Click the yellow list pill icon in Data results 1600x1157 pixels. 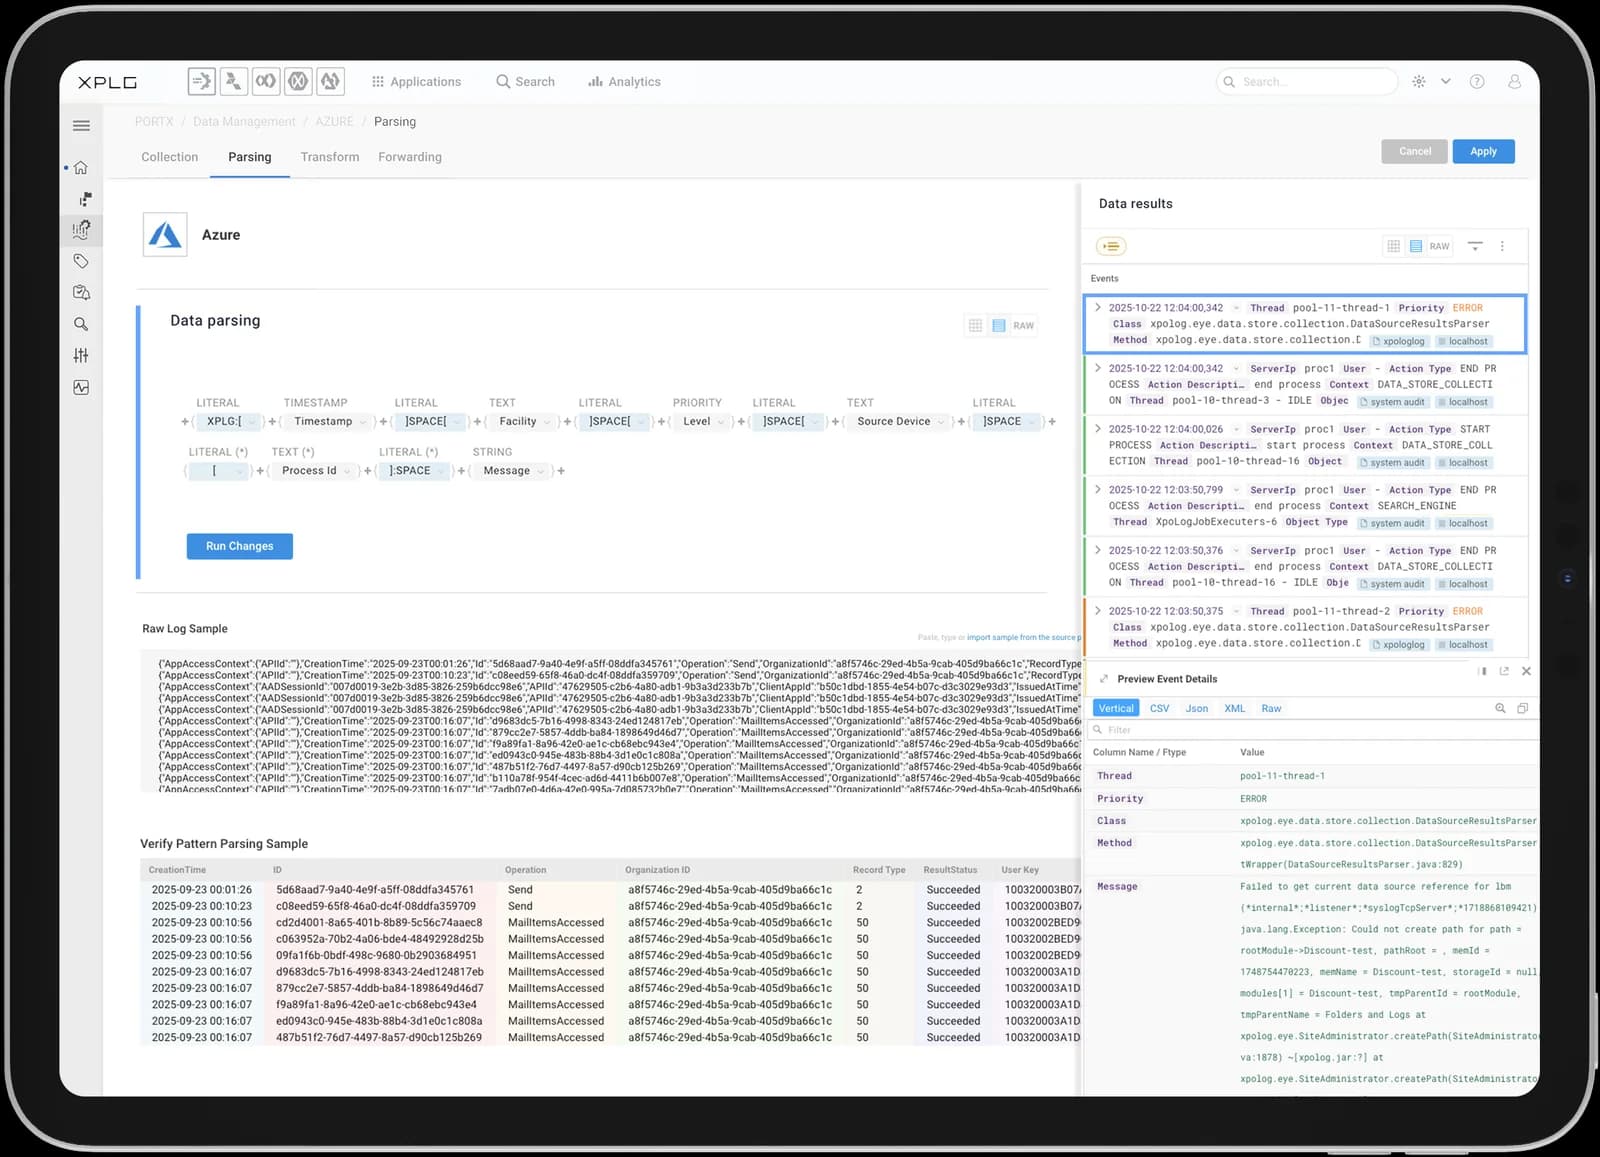tap(1111, 246)
